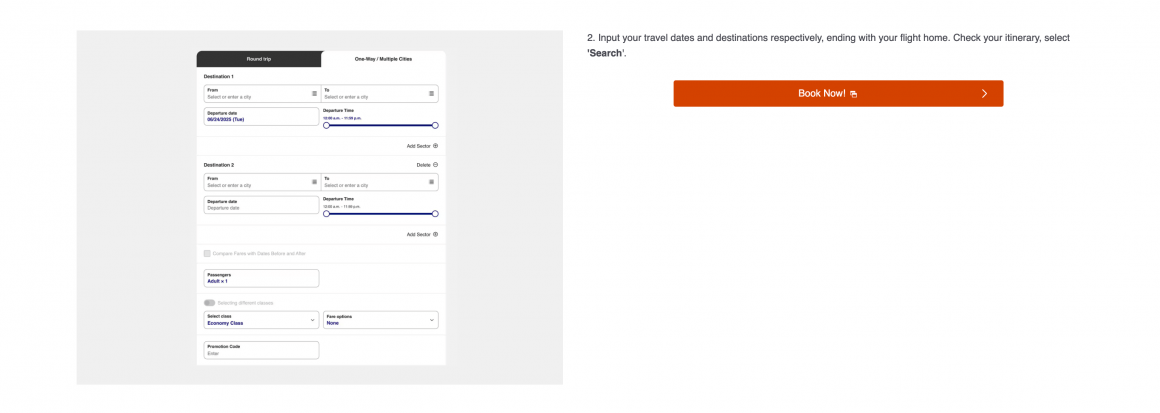This screenshot has width=1160, height=413.
Task: Click Add Sector plus icon under Destination 2
Action: pyautogui.click(x=435, y=234)
